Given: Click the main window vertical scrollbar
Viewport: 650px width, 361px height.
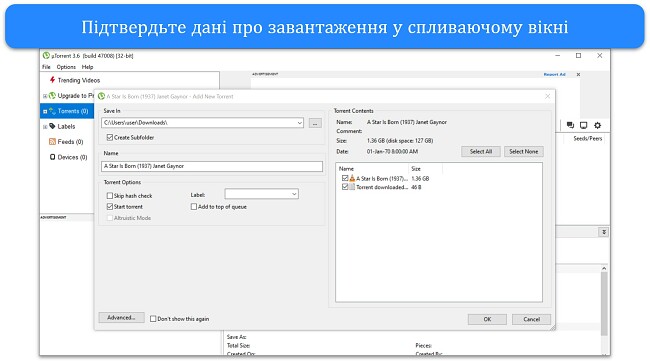Looking at the screenshot, I should click(x=604, y=303).
